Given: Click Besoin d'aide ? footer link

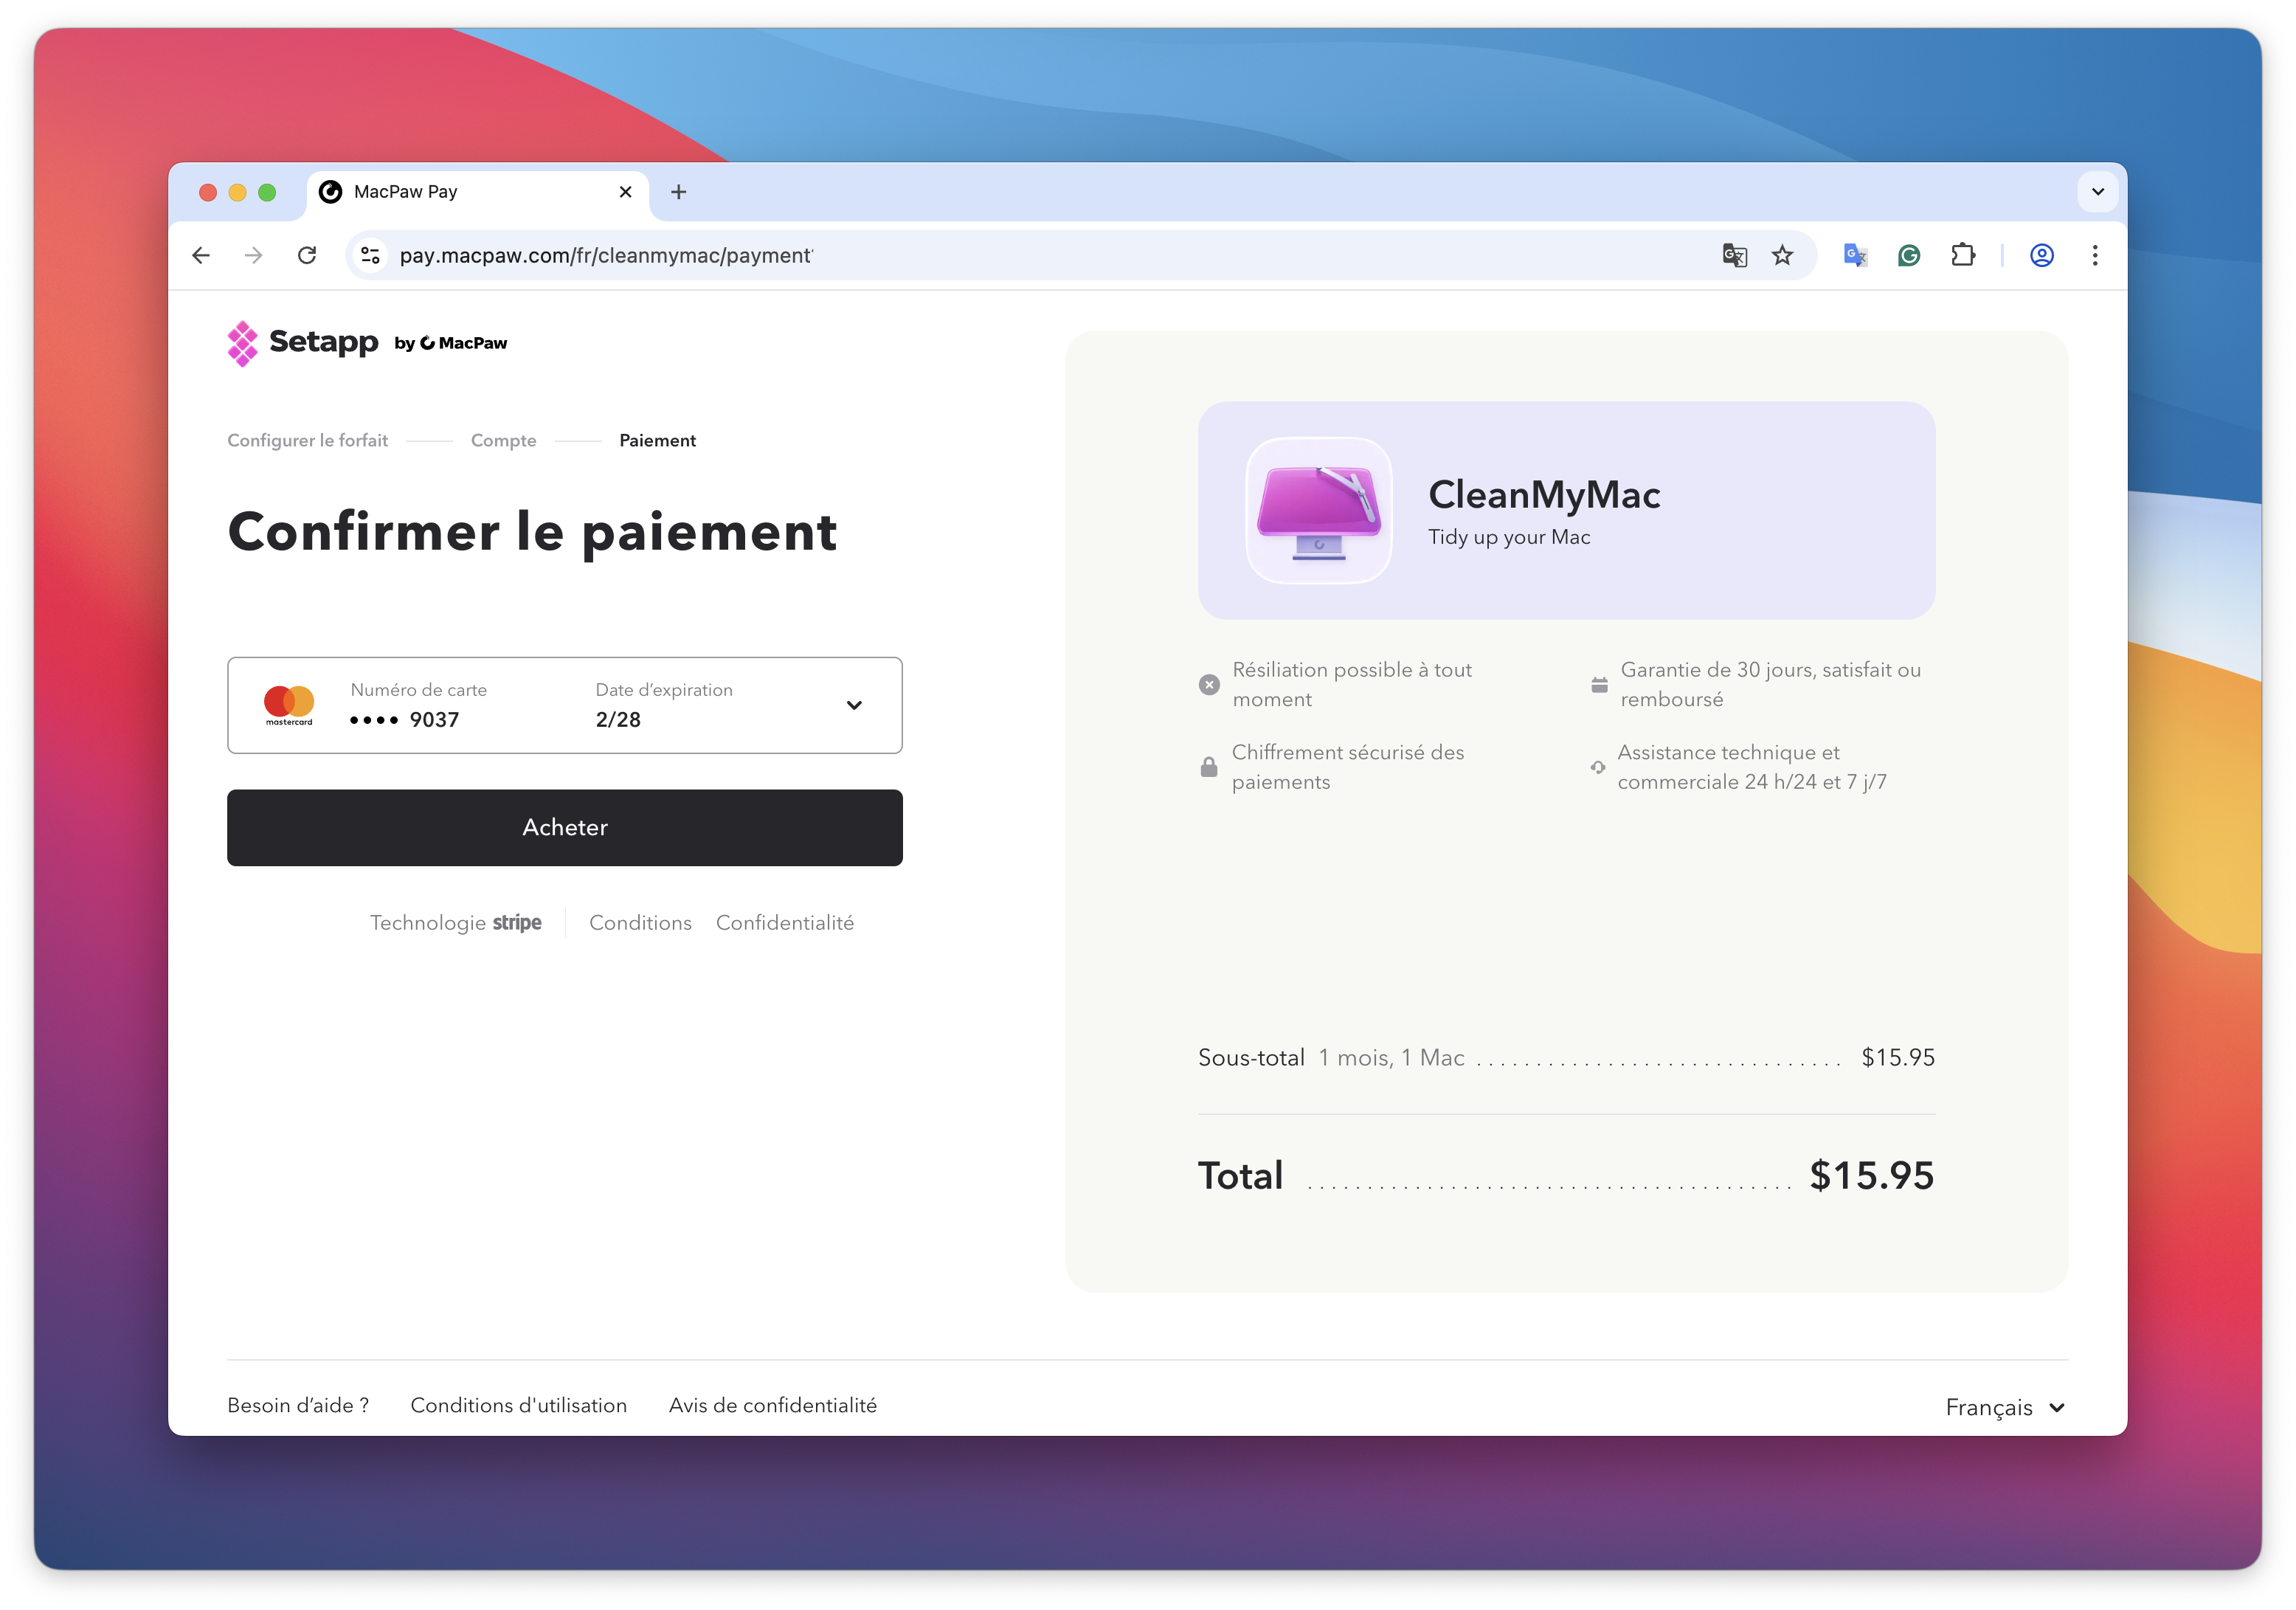Looking at the screenshot, I should pyautogui.click(x=298, y=1405).
